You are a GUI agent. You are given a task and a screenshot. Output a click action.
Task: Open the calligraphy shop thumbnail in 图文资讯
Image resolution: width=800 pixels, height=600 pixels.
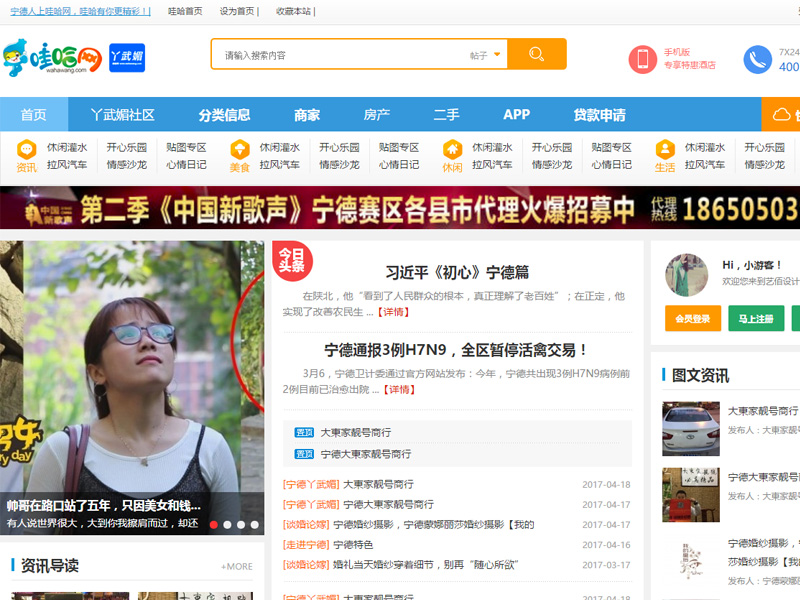[x=691, y=495]
